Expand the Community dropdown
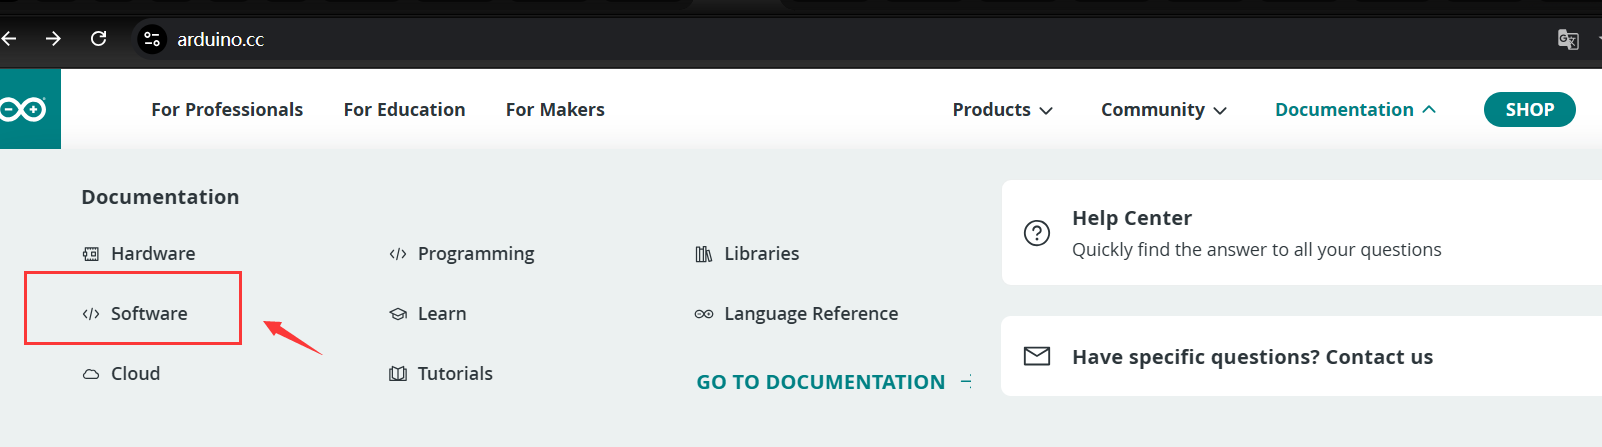Image resolution: width=1602 pixels, height=447 pixels. click(1164, 110)
